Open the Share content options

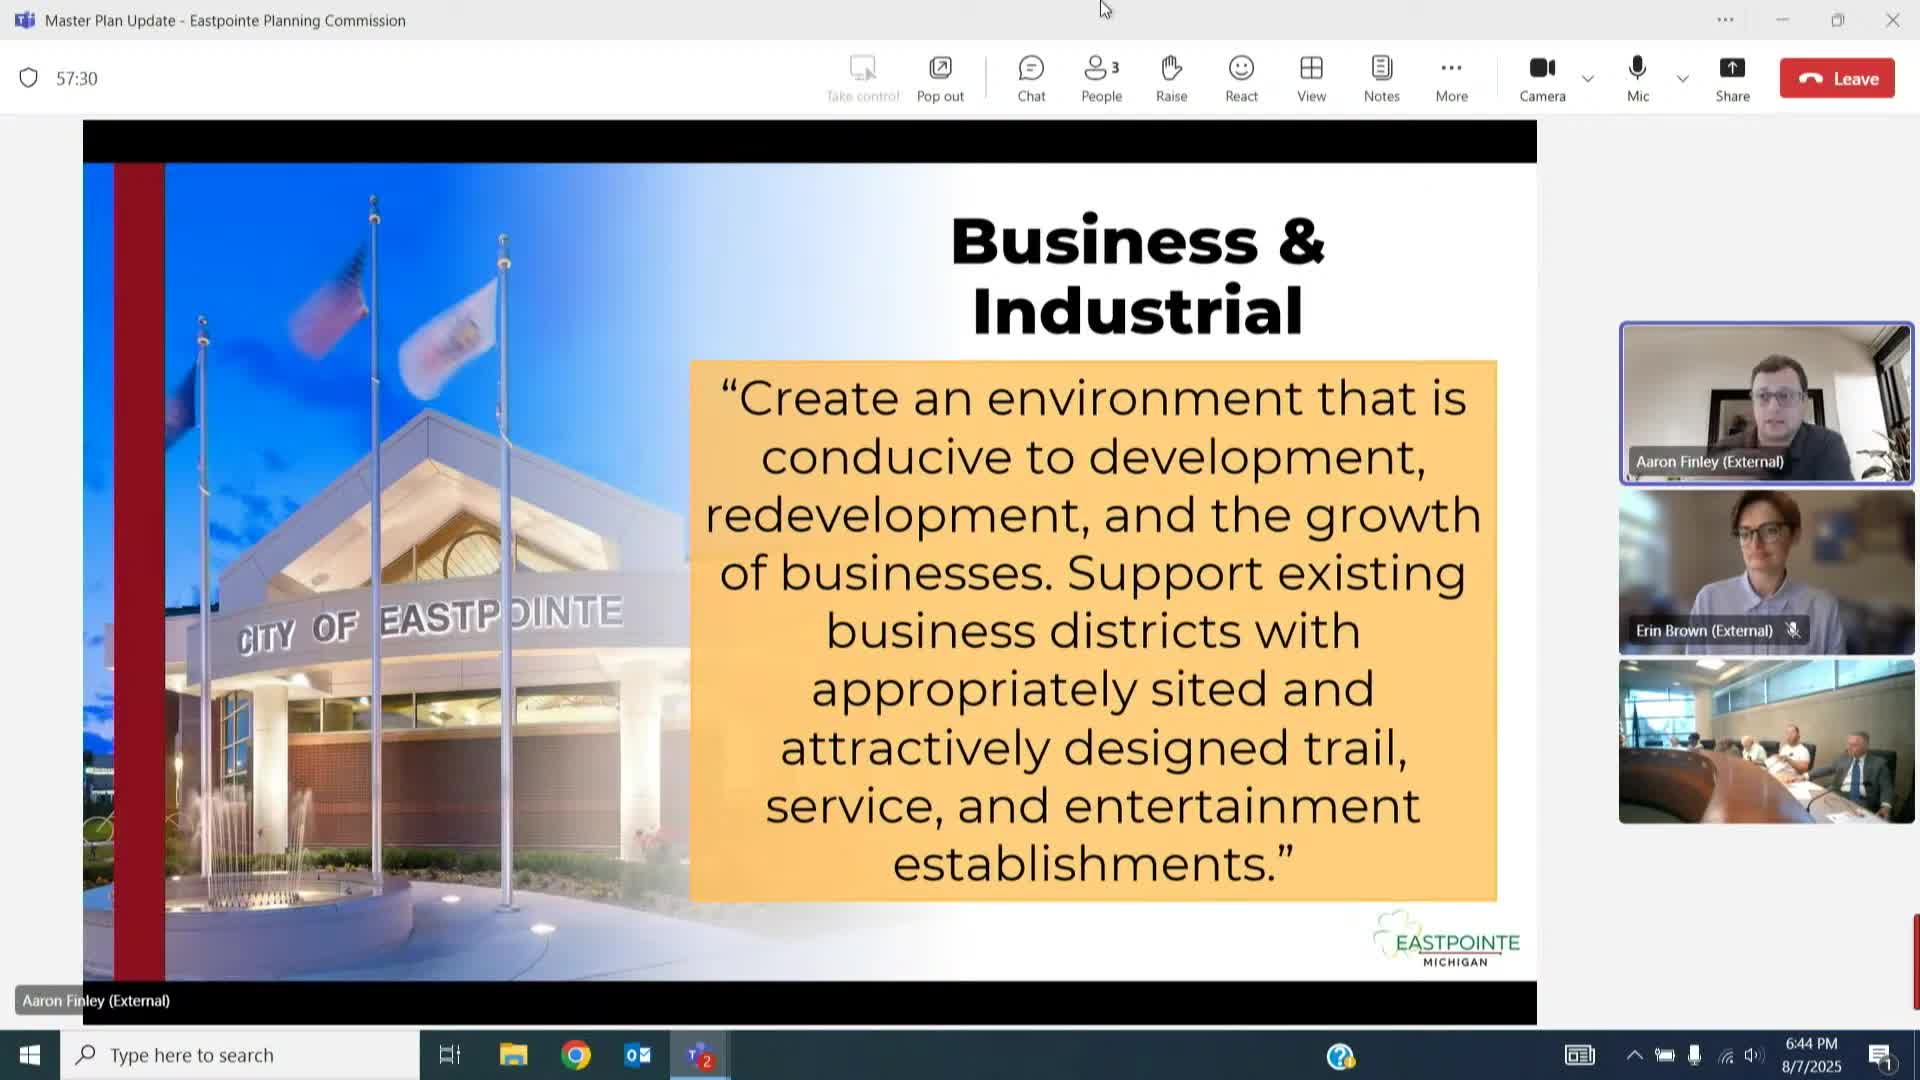click(1733, 78)
